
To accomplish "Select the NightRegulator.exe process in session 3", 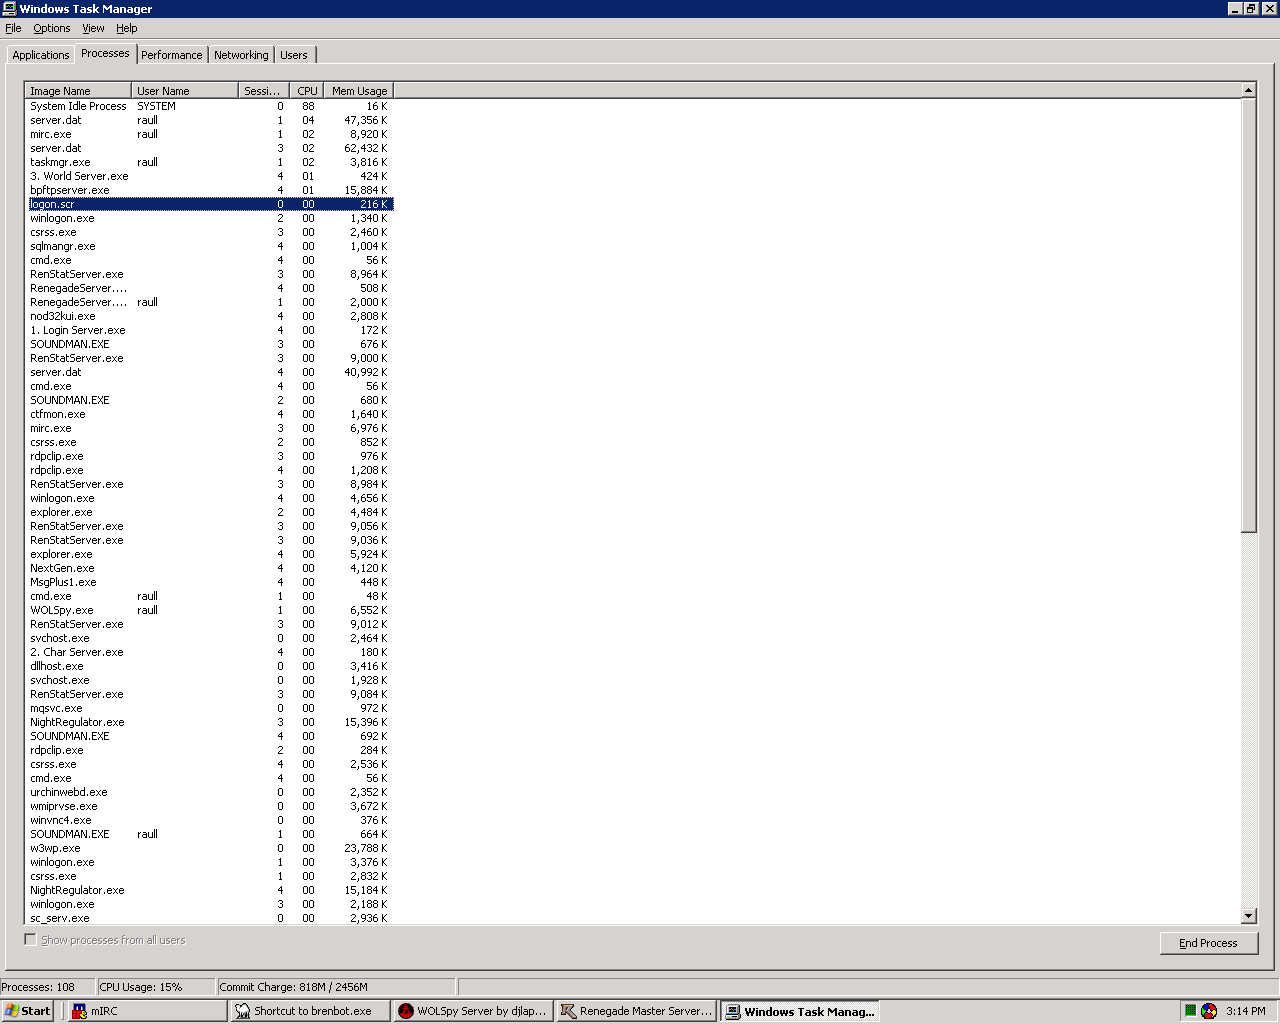I will 77,722.
